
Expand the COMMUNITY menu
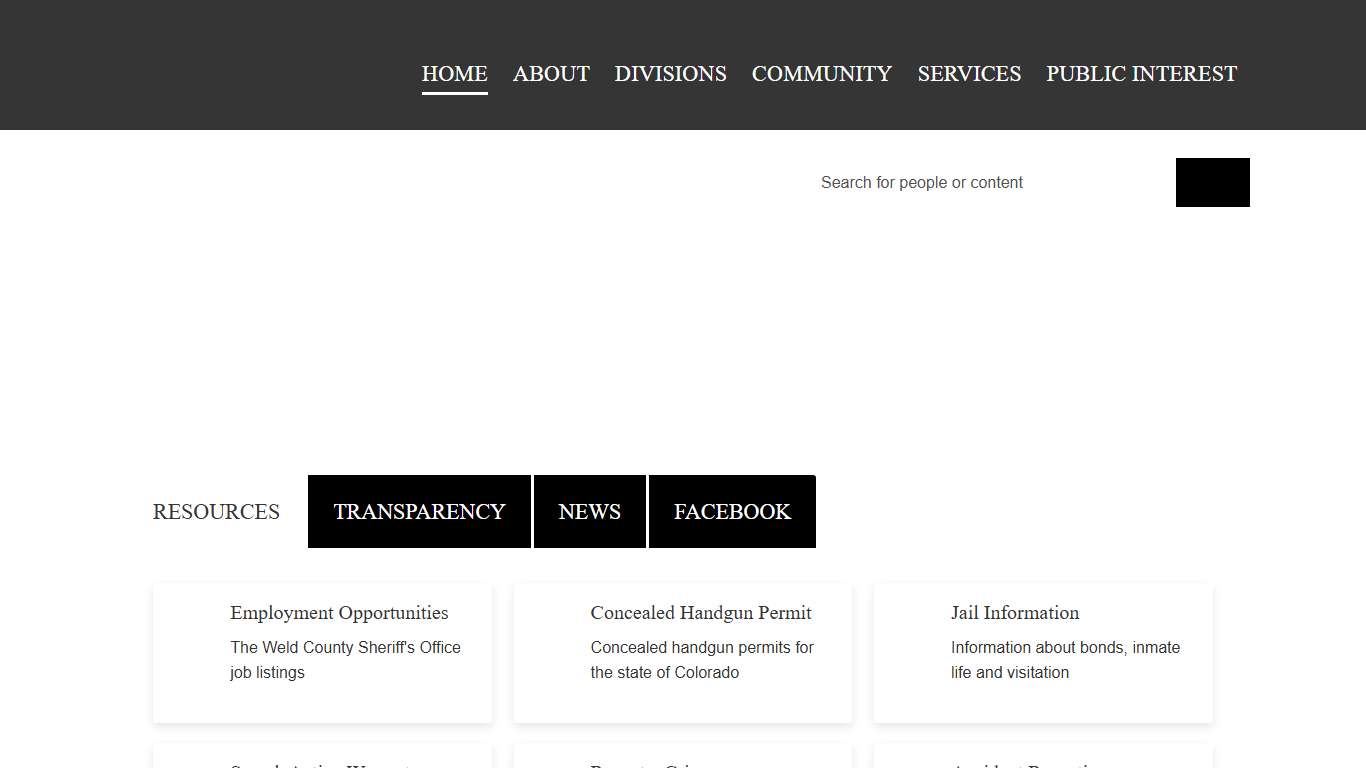pos(821,74)
